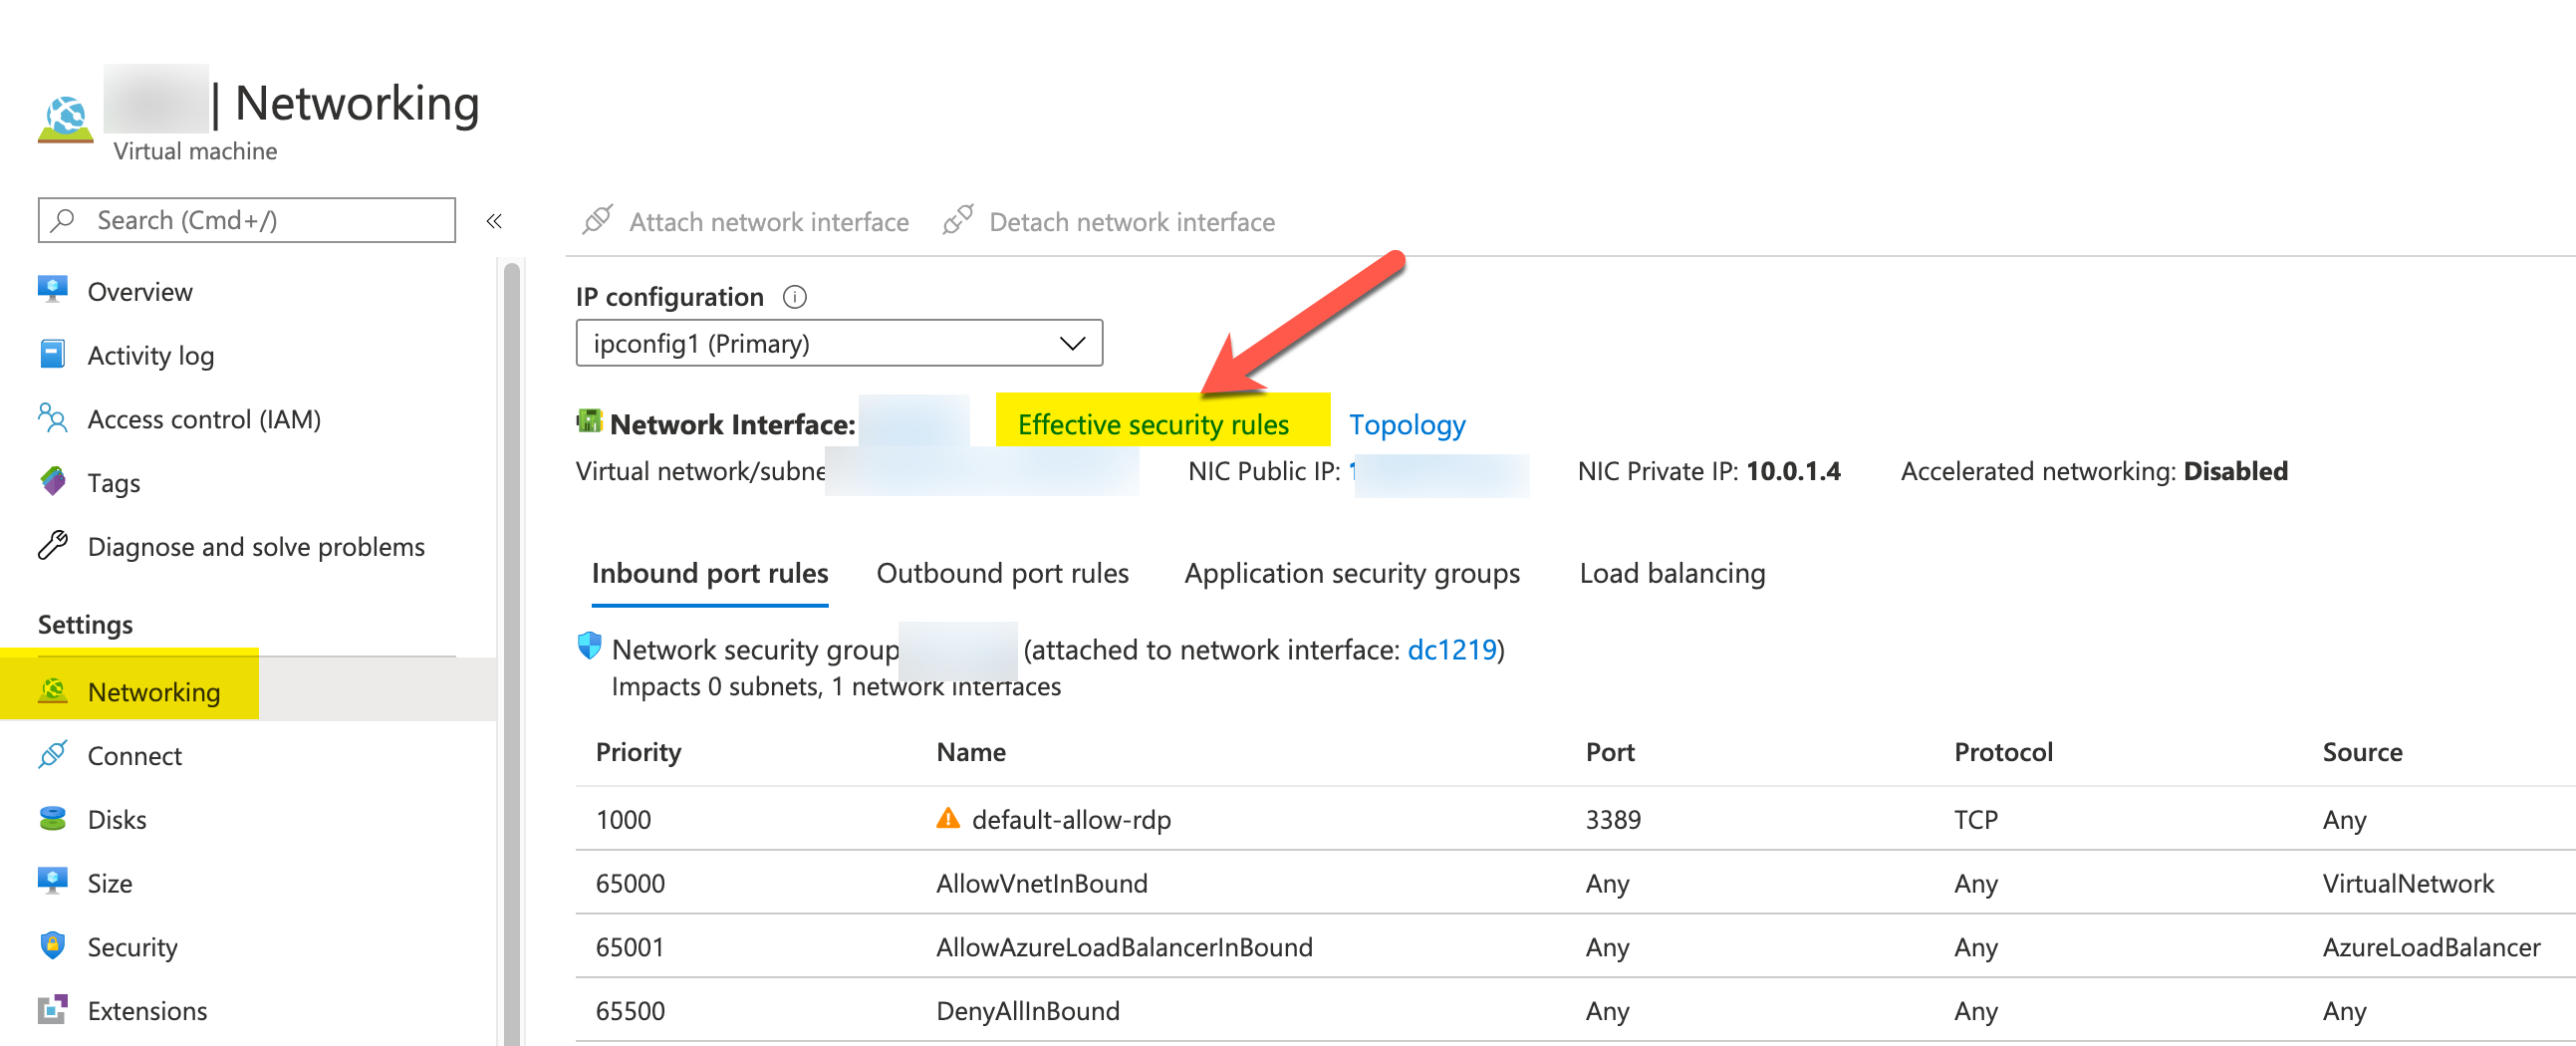The height and width of the screenshot is (1046, 2576).
Task: Open Activity log in the sidebar
Action: [151, 355]
